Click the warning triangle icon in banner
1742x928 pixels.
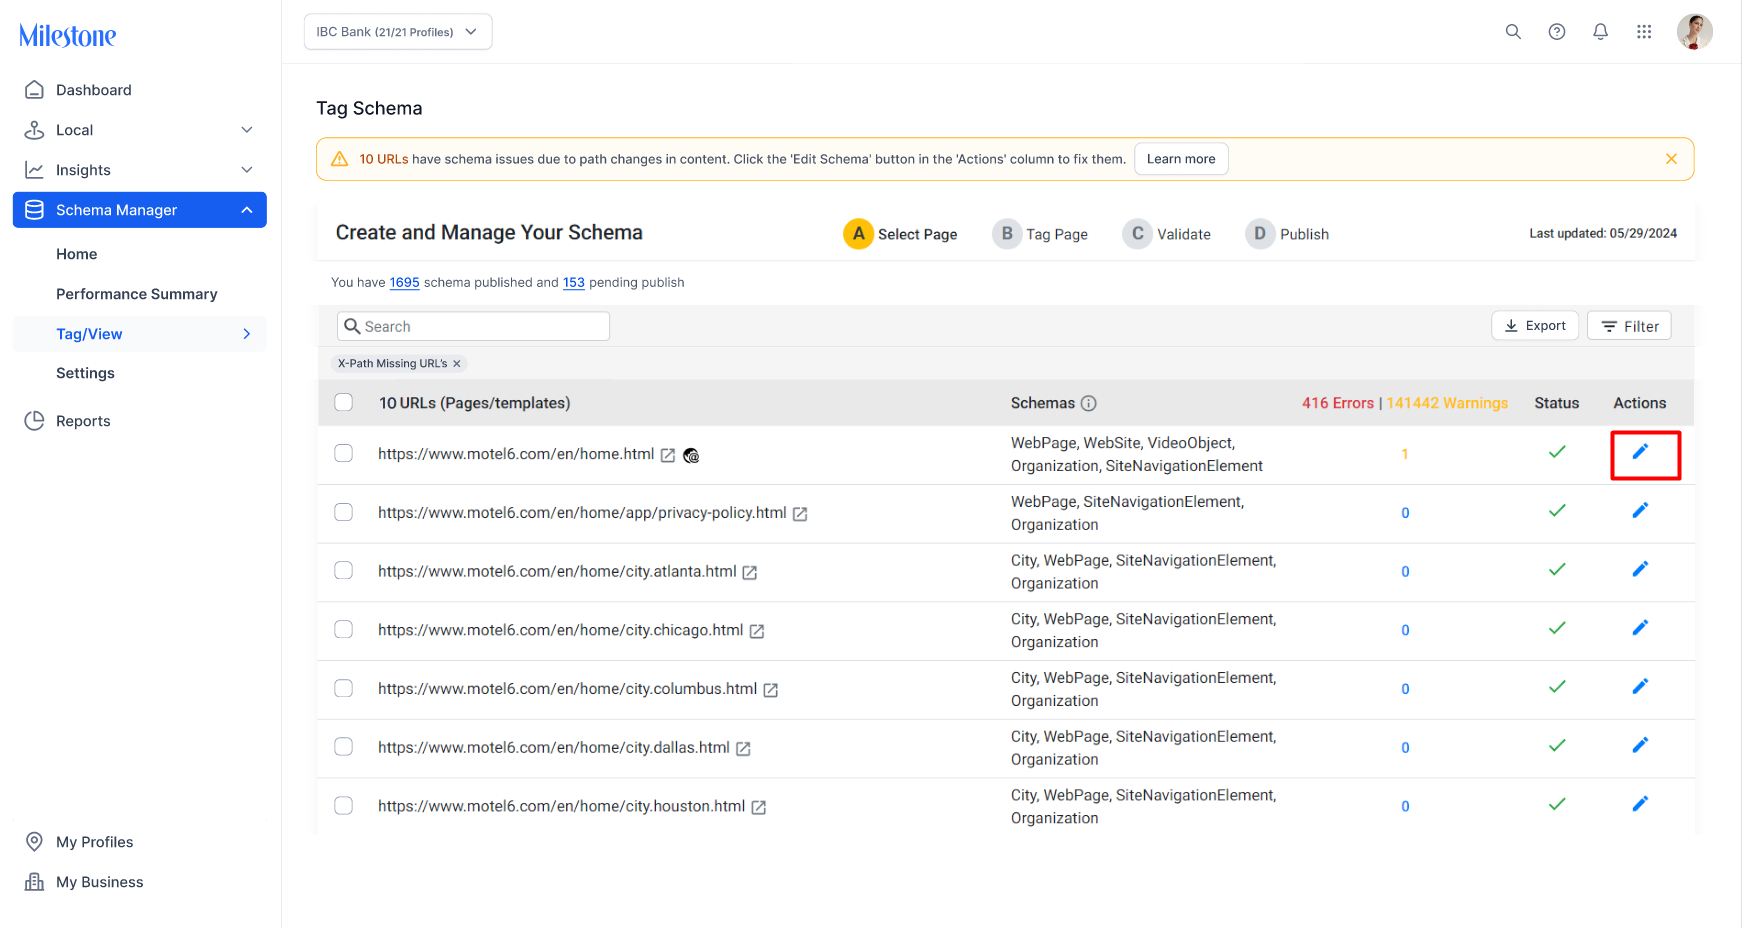(x=340, y=159)
